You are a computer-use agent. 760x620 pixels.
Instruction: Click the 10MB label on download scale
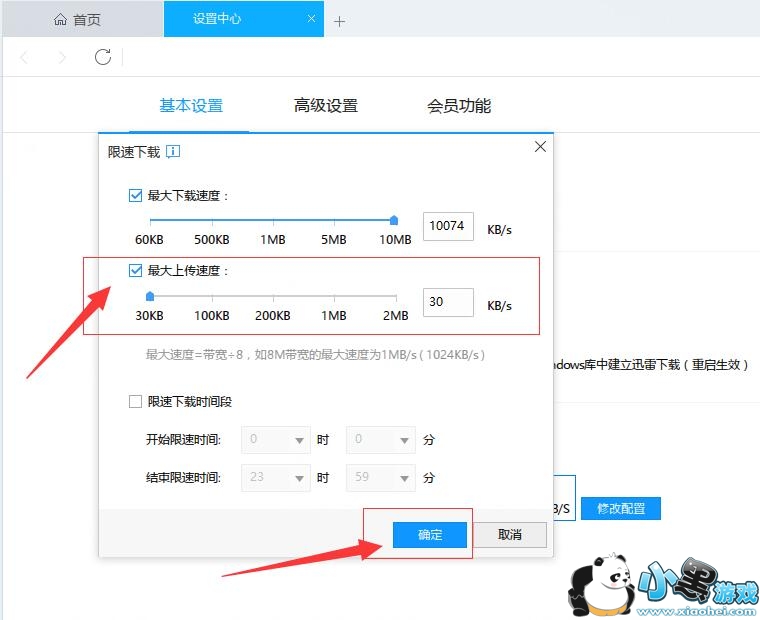click(396, 239)
